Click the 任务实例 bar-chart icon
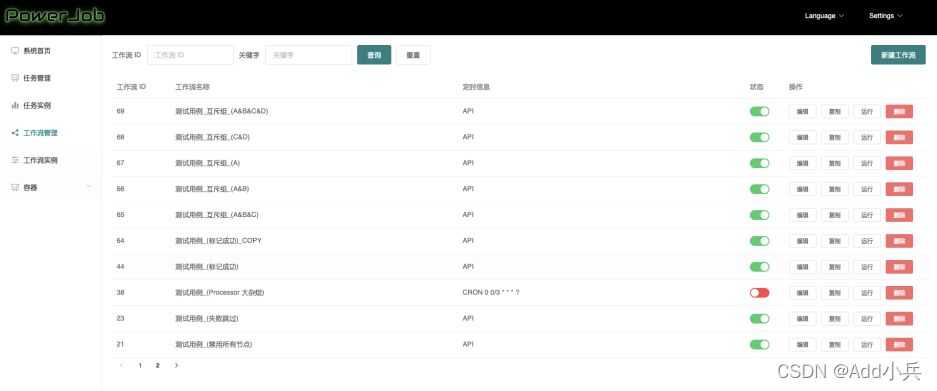Viewport: 937px width, 391px height. (15, 105)
